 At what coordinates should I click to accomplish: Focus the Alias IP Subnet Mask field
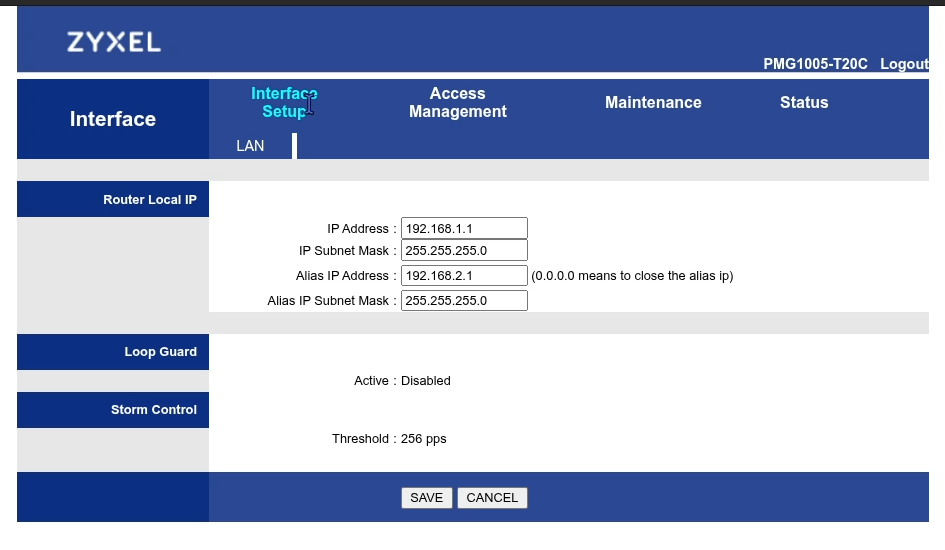[x=464, y=301]
